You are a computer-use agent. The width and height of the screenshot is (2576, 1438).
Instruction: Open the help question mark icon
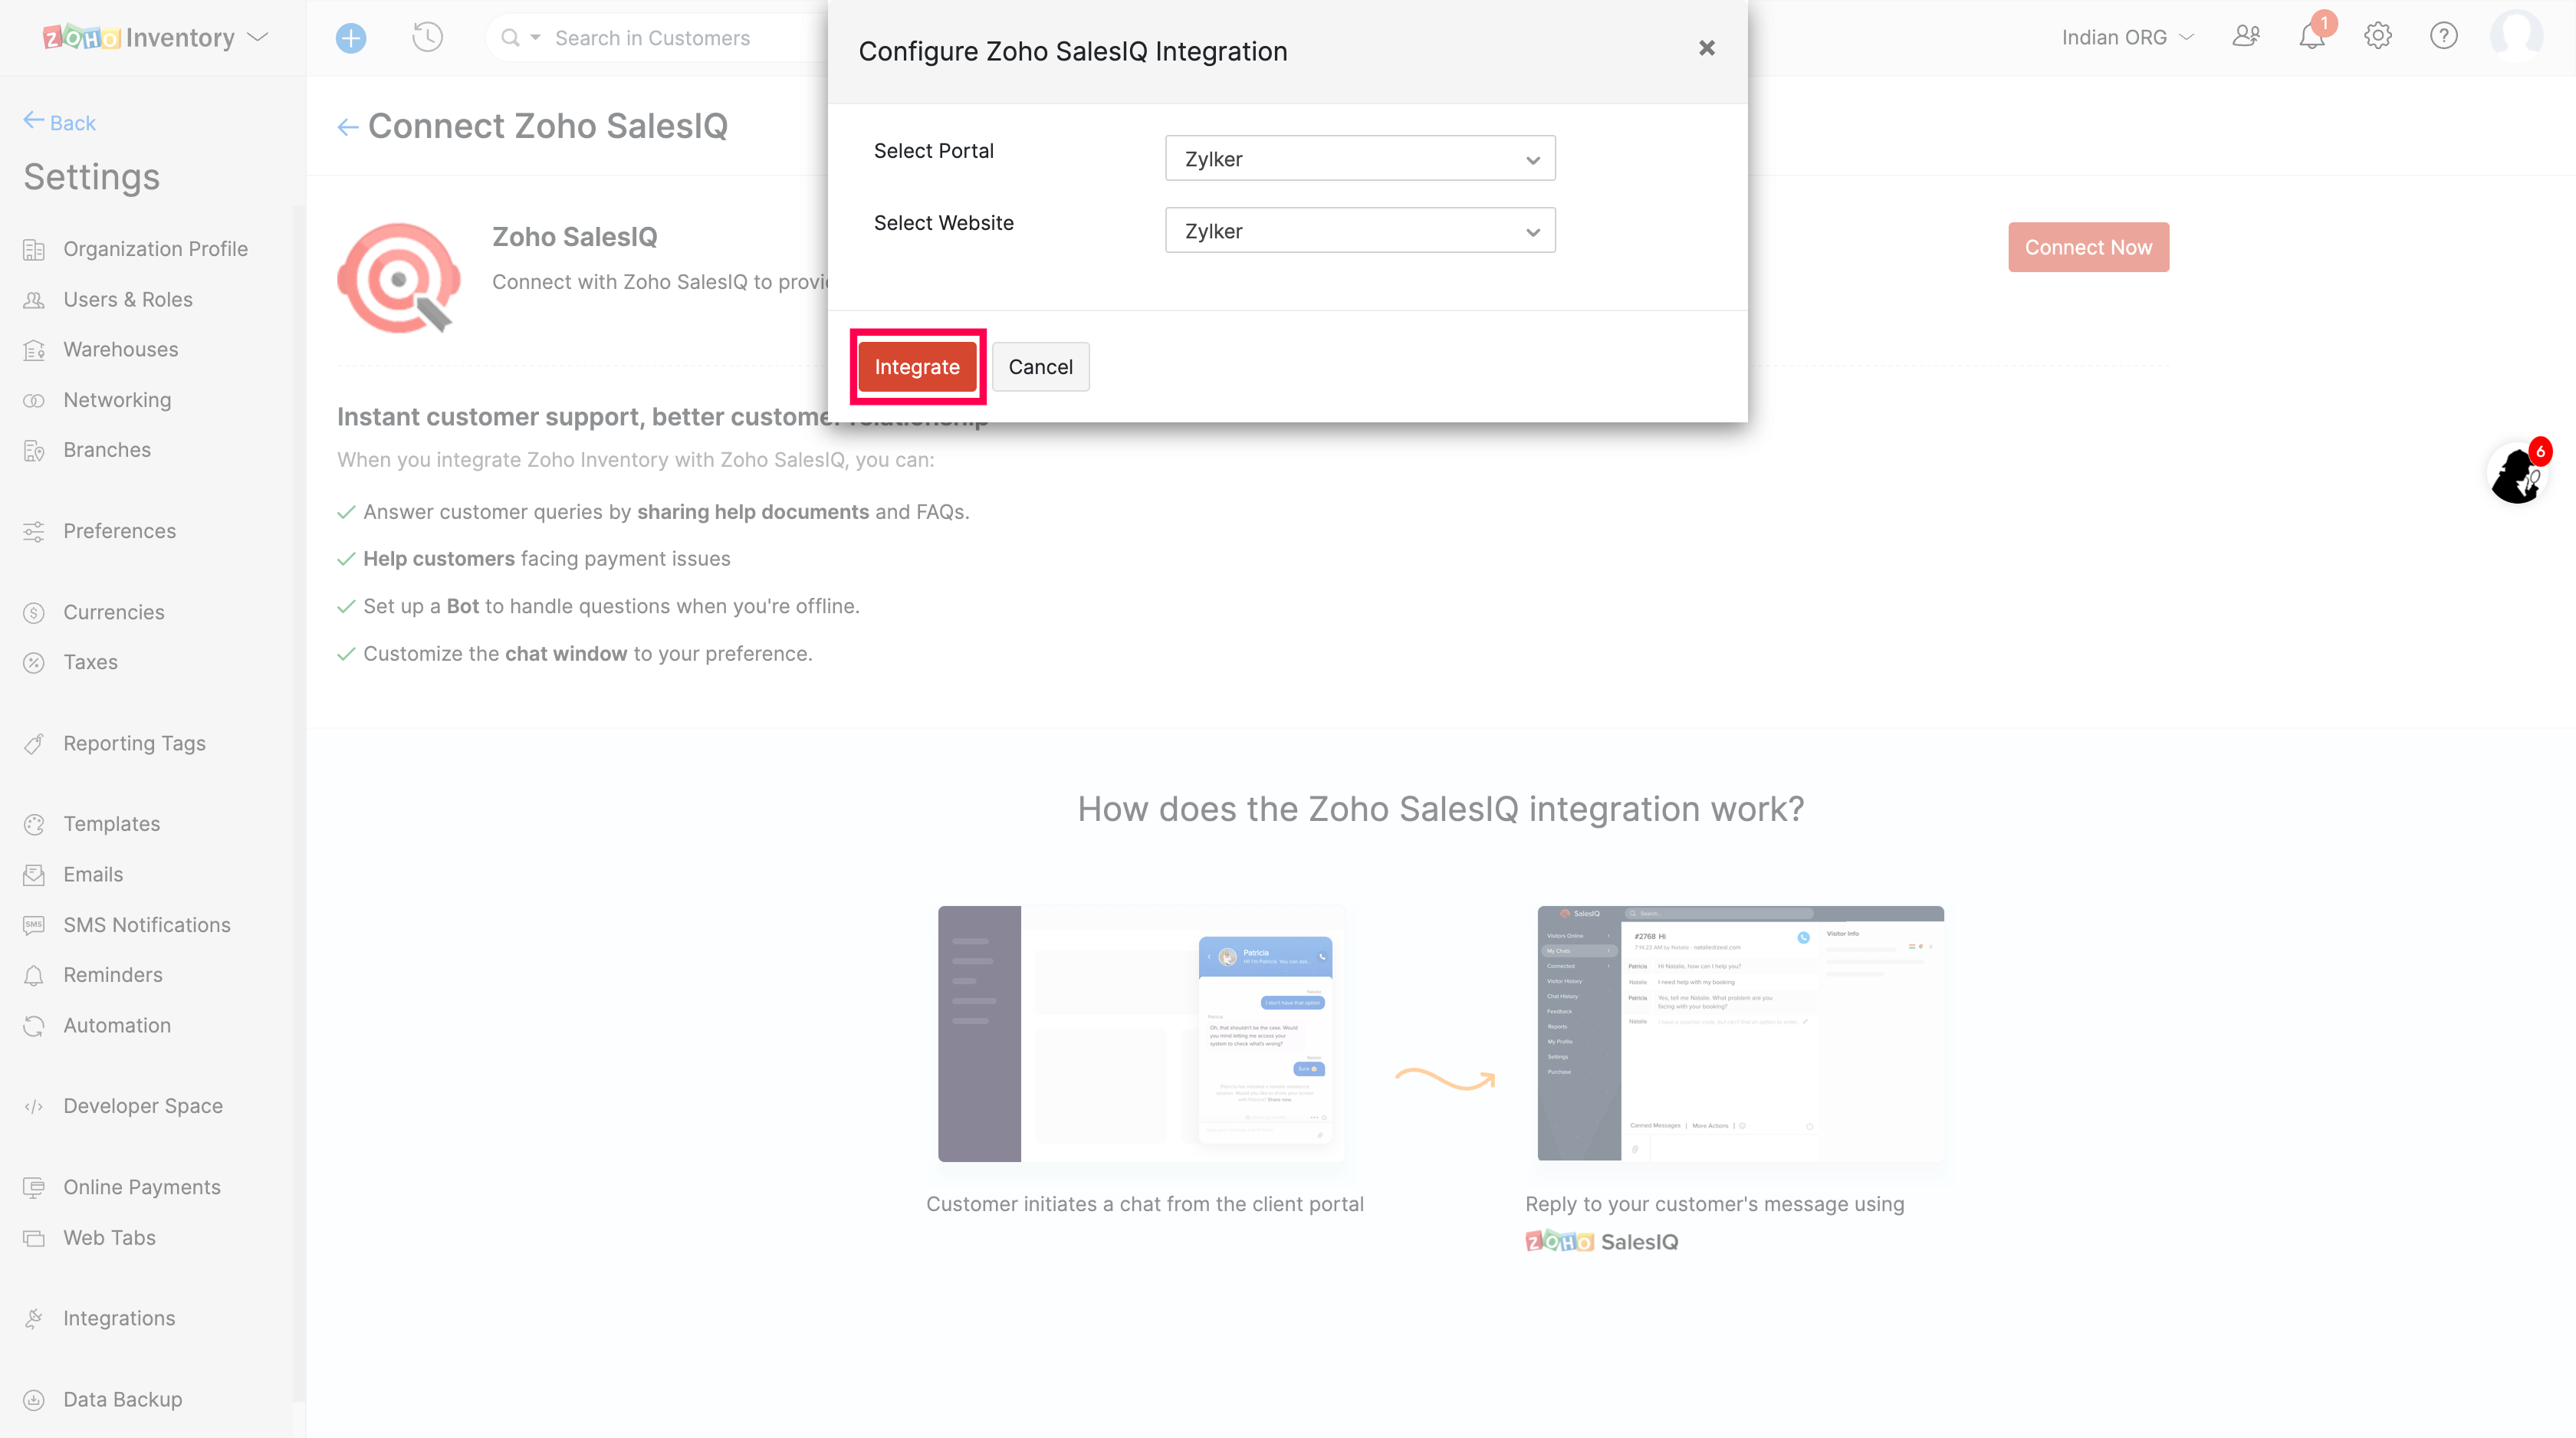pyautogui.click(x=2443, y=37)
